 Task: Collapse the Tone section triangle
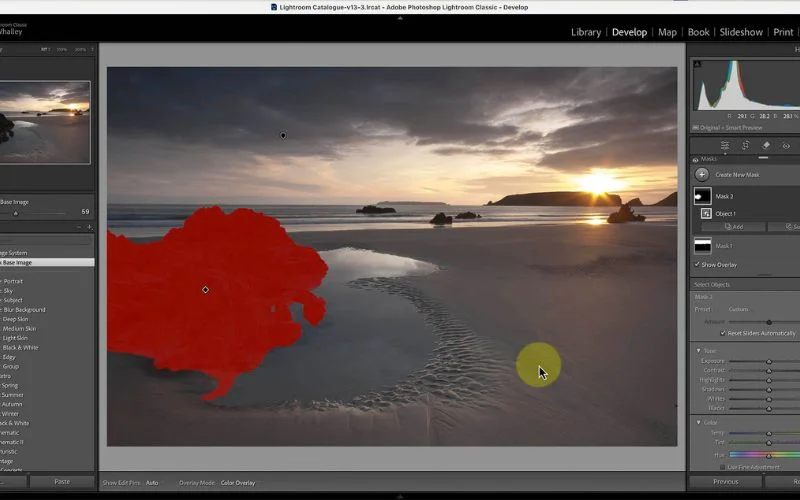(x=699, y=350)
